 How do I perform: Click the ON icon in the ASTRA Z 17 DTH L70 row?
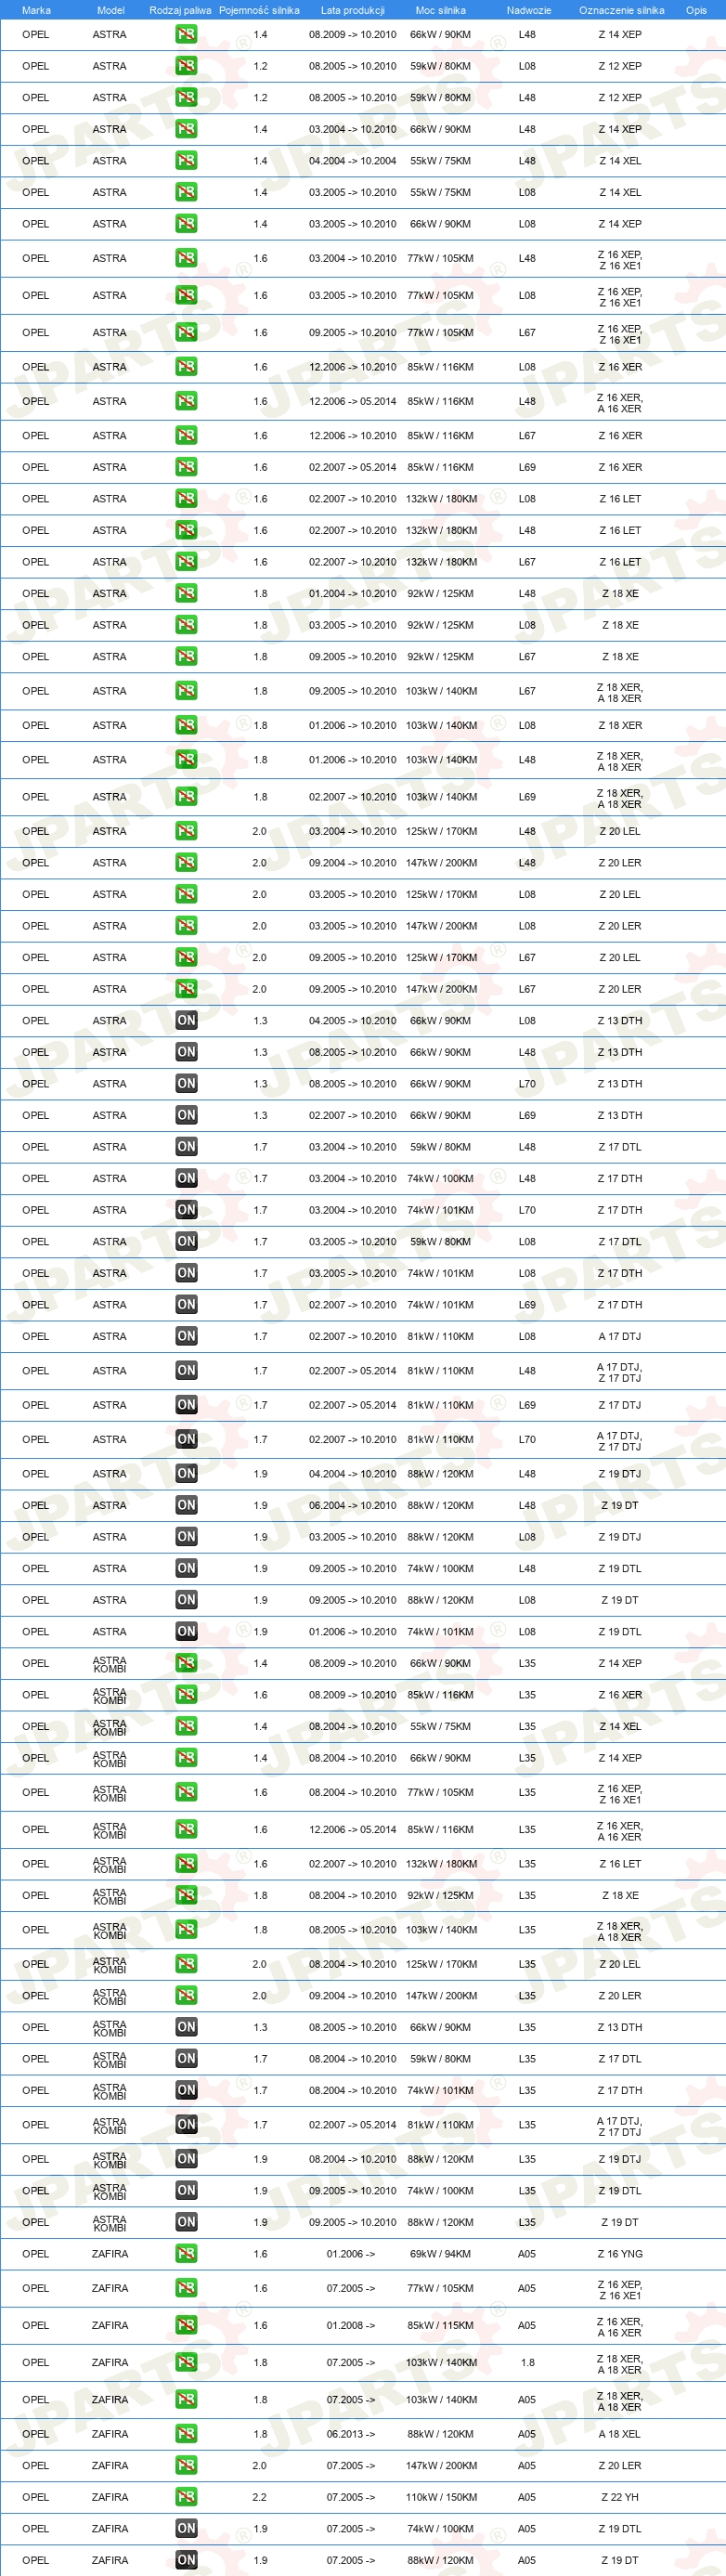tap(186, 1209)
